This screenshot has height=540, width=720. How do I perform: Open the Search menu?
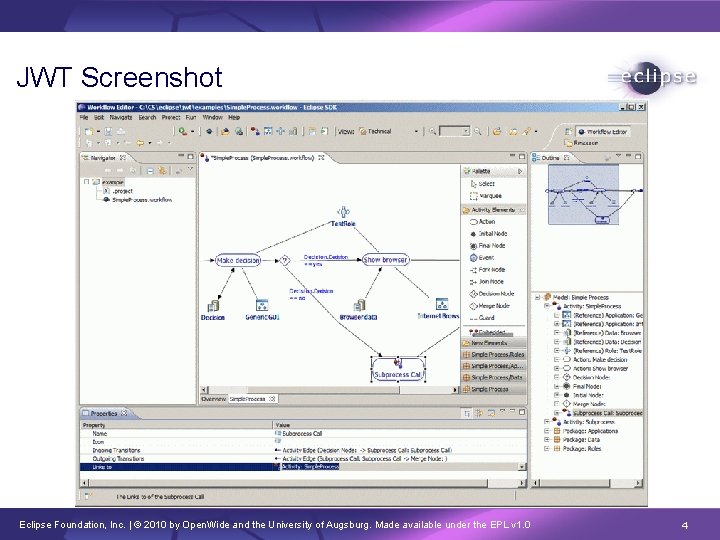pyautogui.click(x=147, y=118)
